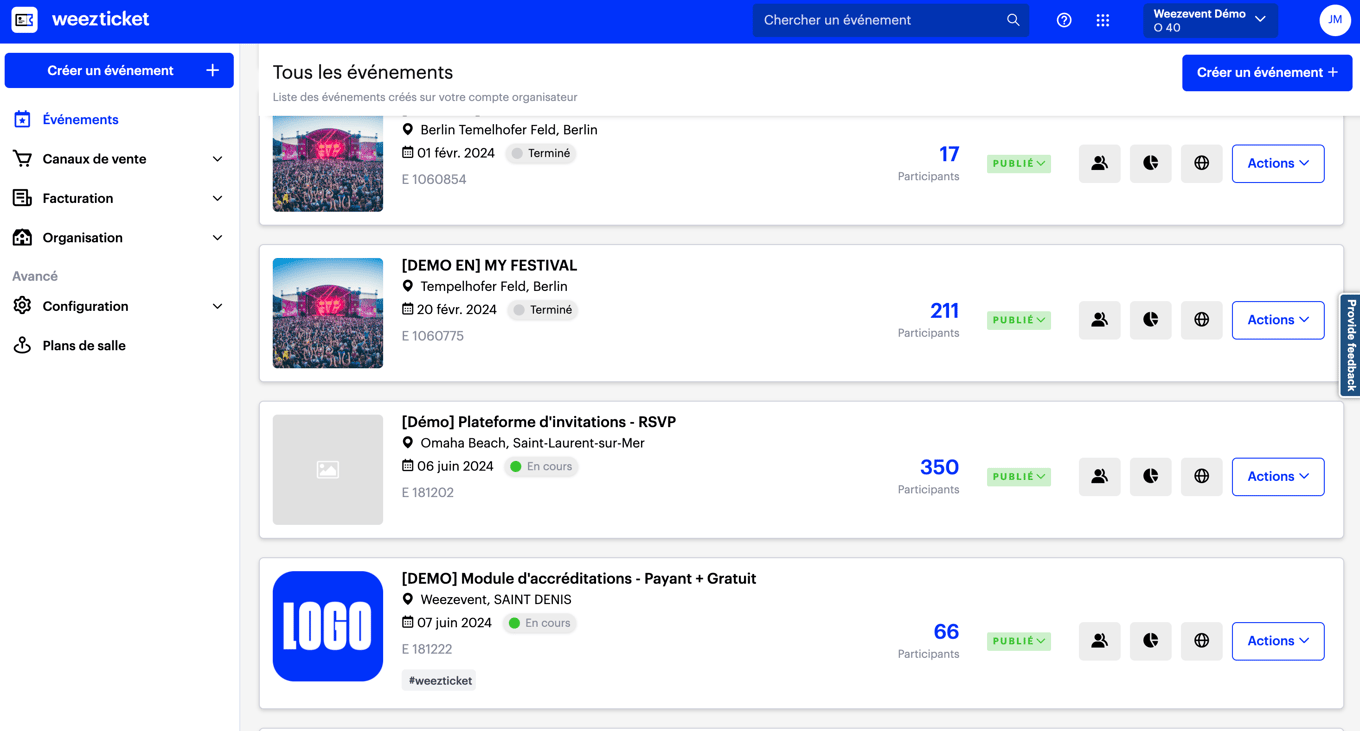Go to Plans de salle
Viewport: 1360px width, 731px height.
click(x=84, y=346)
